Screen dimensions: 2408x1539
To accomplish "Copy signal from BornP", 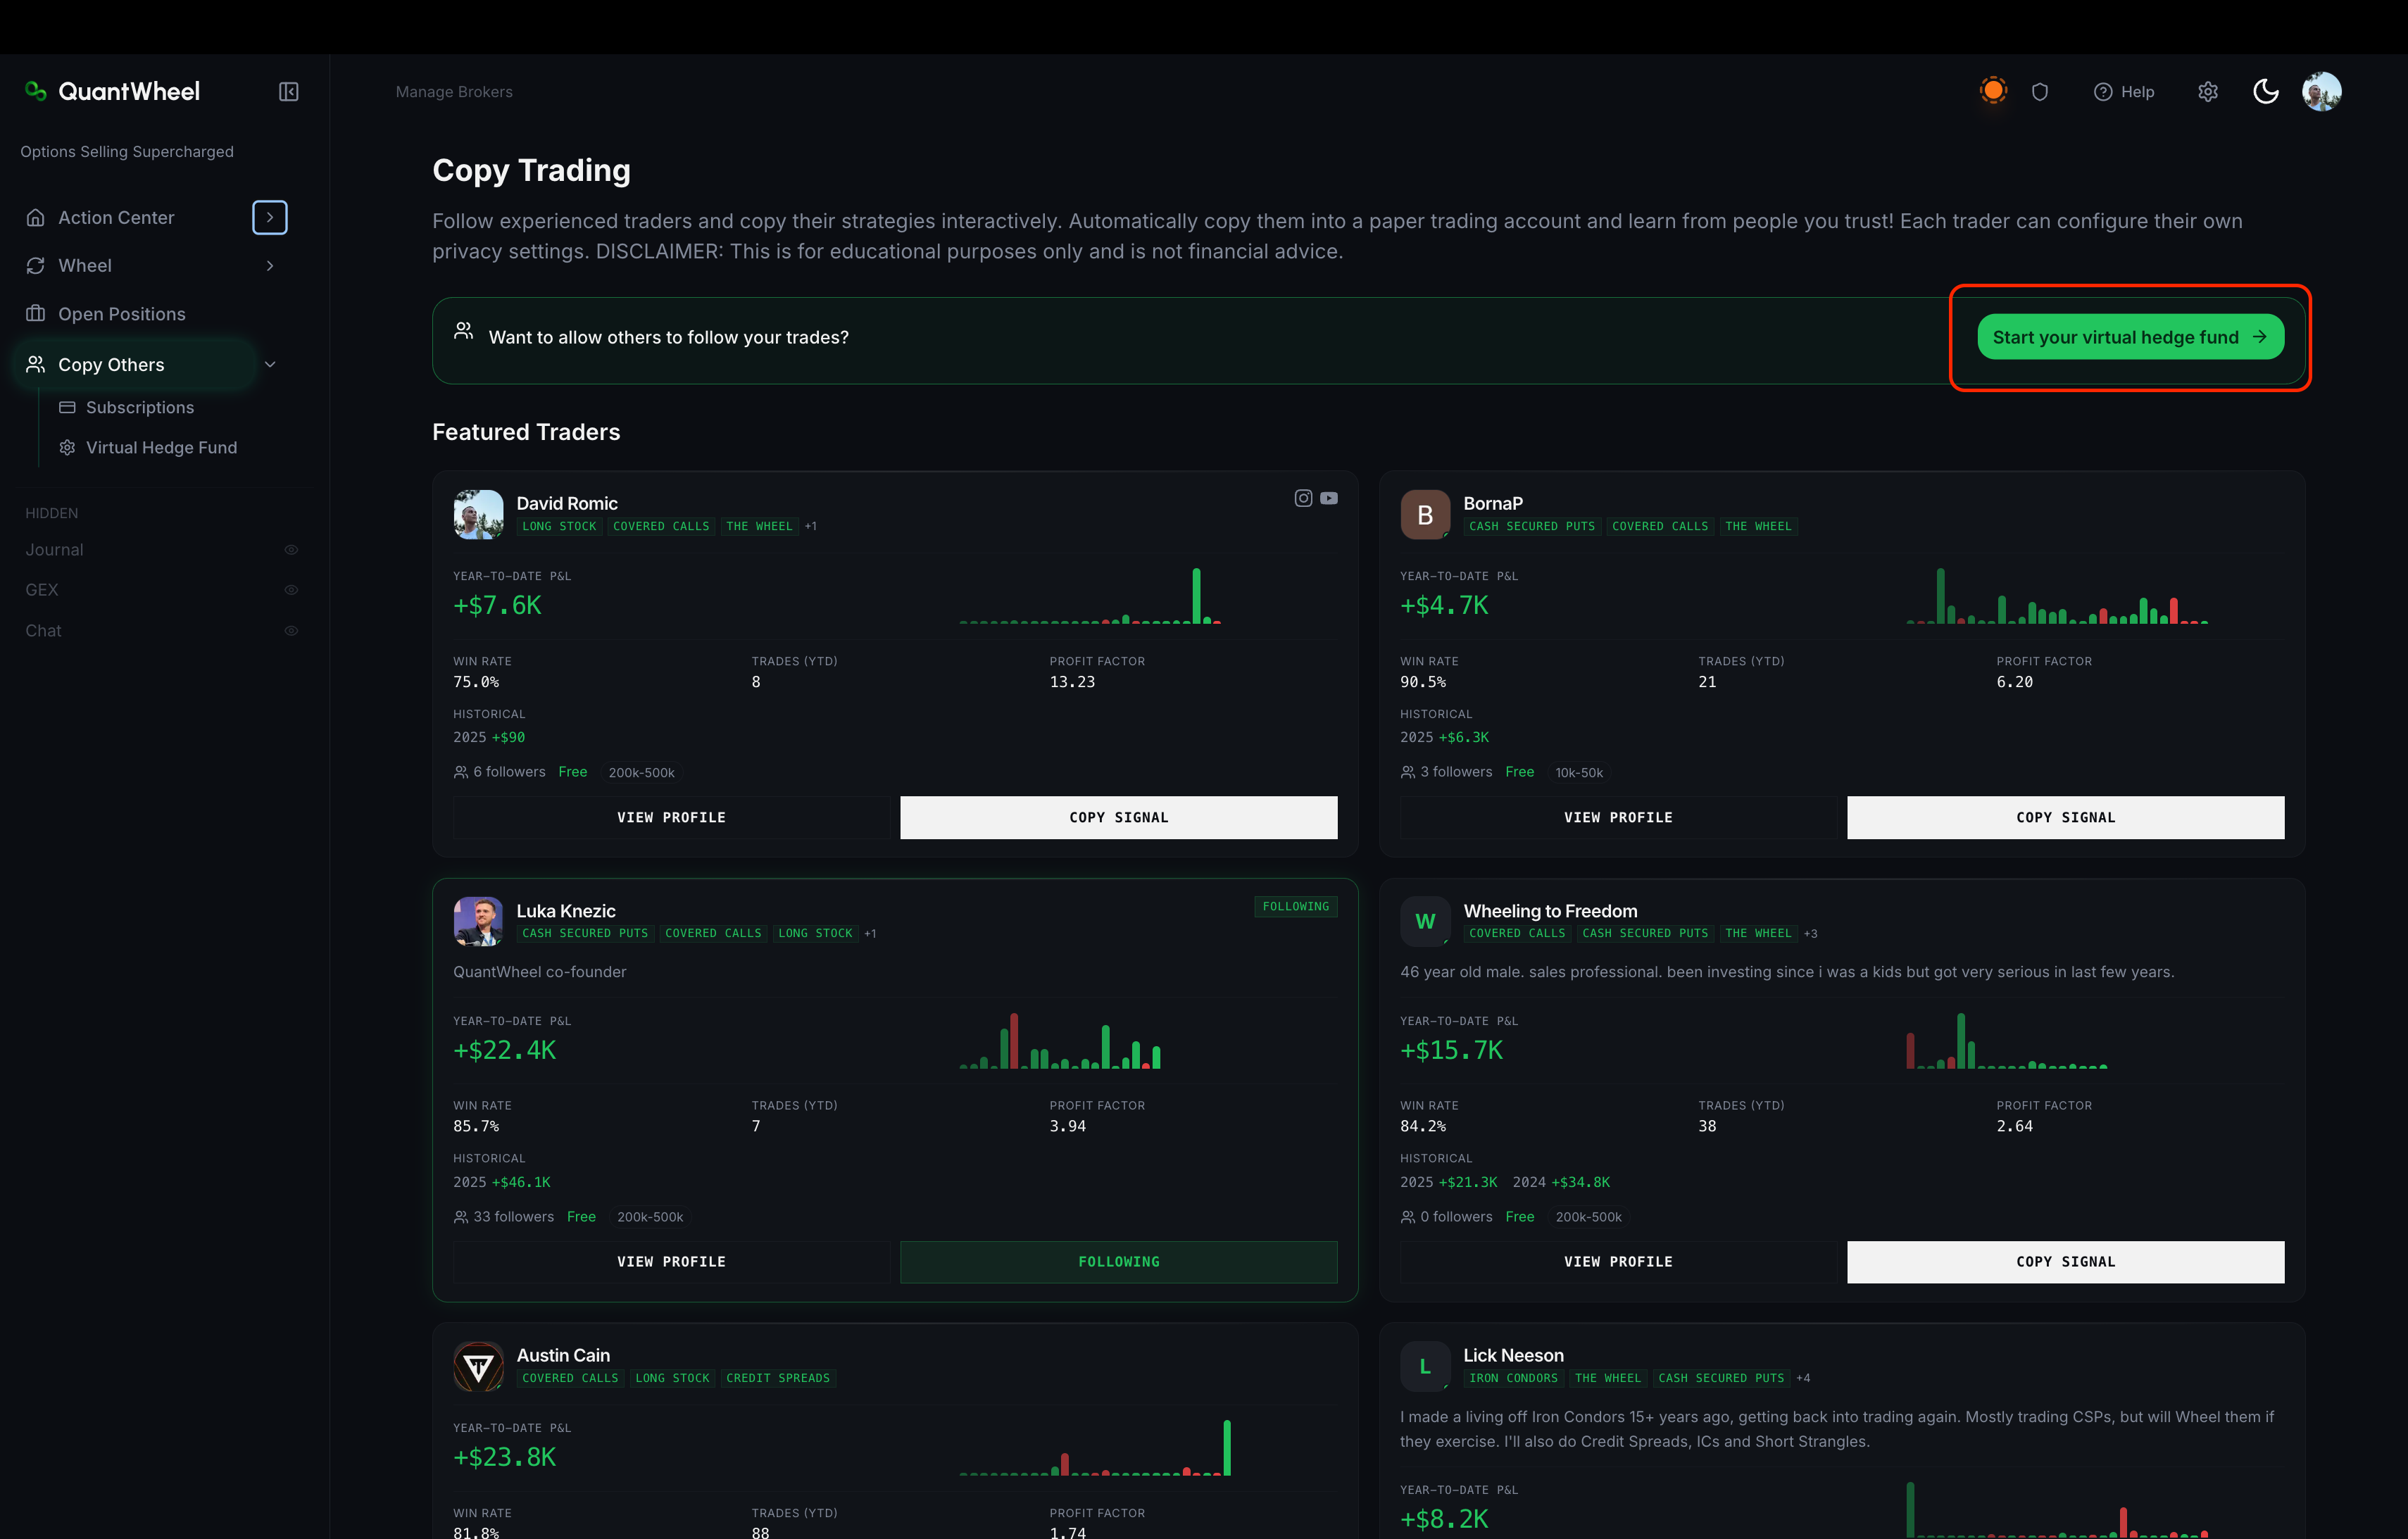I will (2065, 817).
